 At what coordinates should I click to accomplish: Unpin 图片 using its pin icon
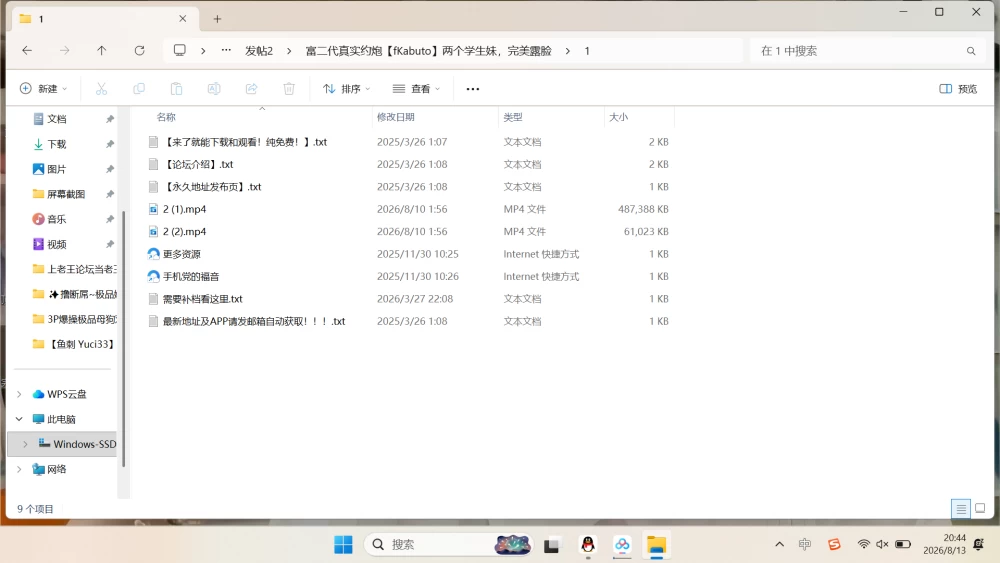pyautogui.click(x=110, y=169)
